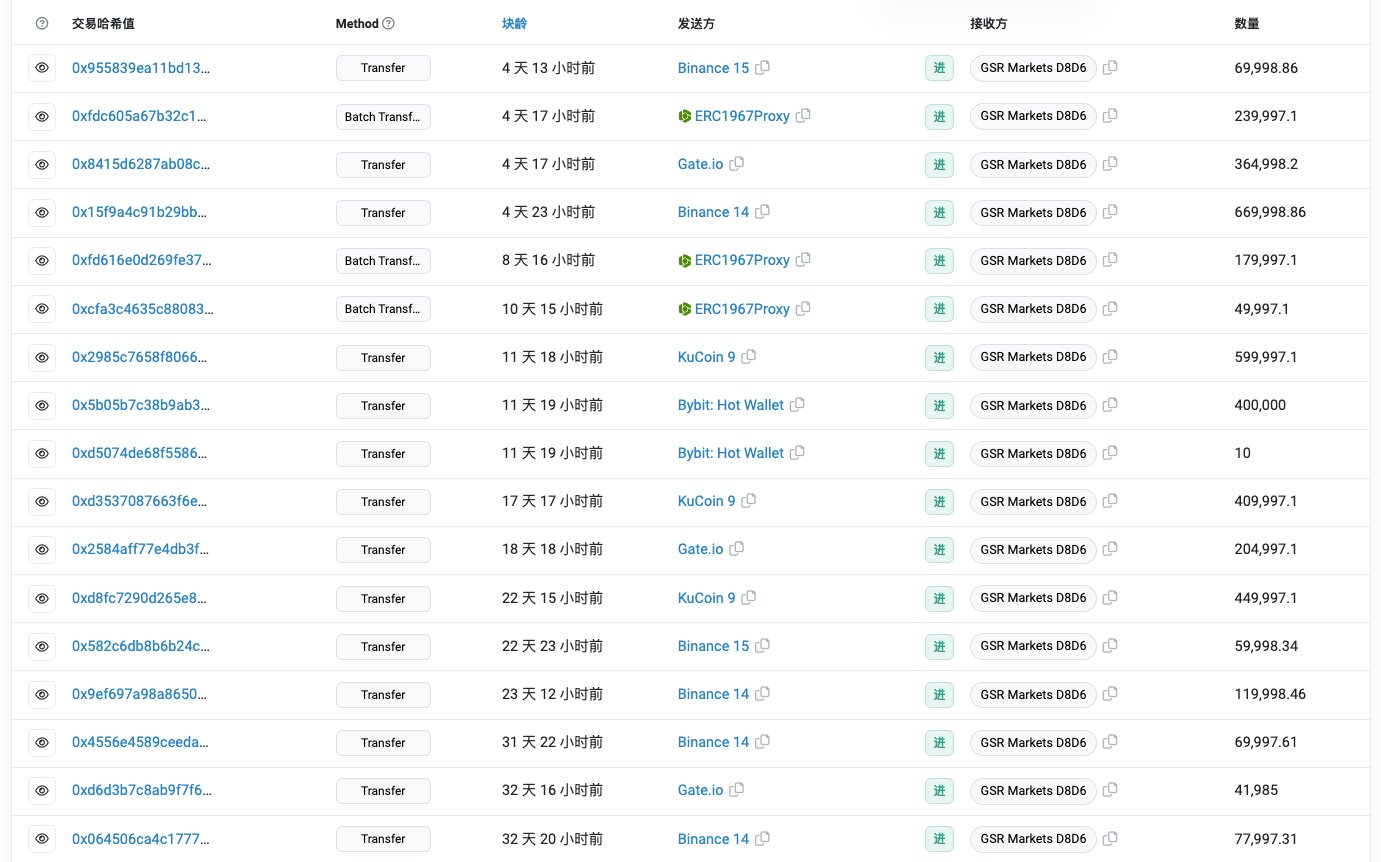Click the amount 669,998.86

pyautogui.click(x=1270, y=212)
